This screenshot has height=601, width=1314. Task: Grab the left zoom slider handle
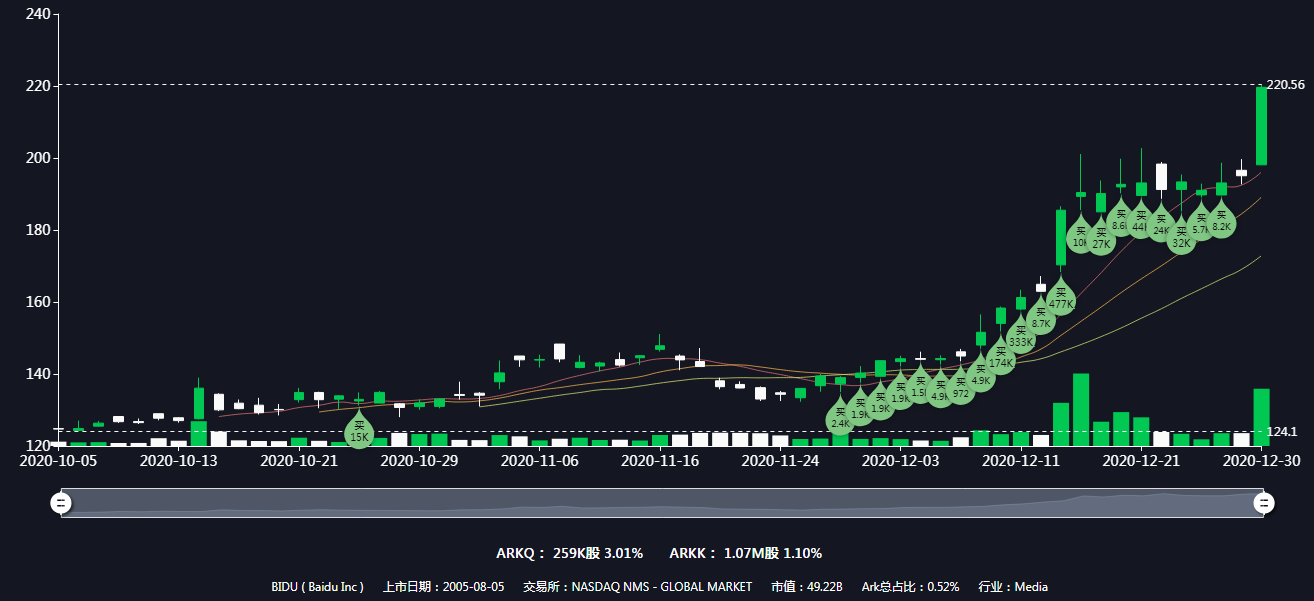coord(61,503)
